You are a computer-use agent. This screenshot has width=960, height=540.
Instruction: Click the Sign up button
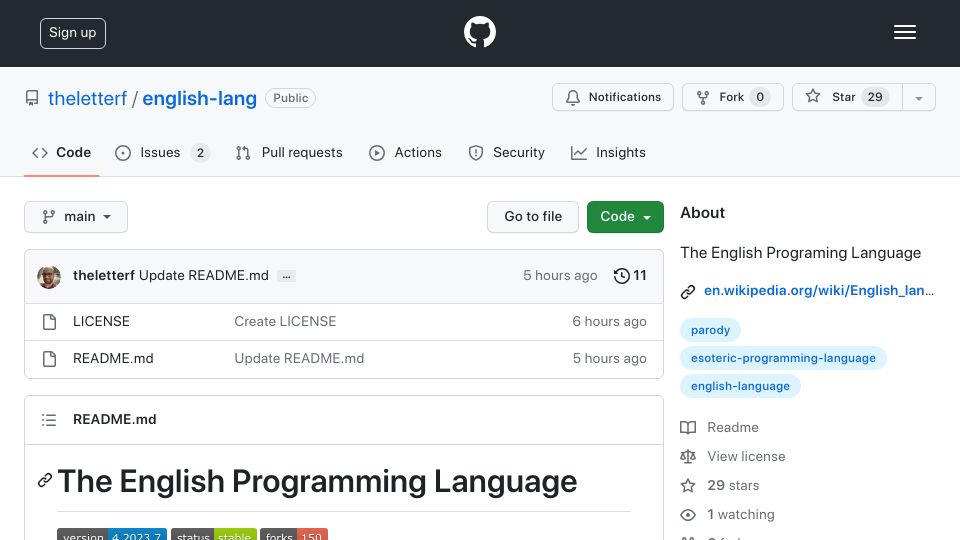[x=73, y=33]
